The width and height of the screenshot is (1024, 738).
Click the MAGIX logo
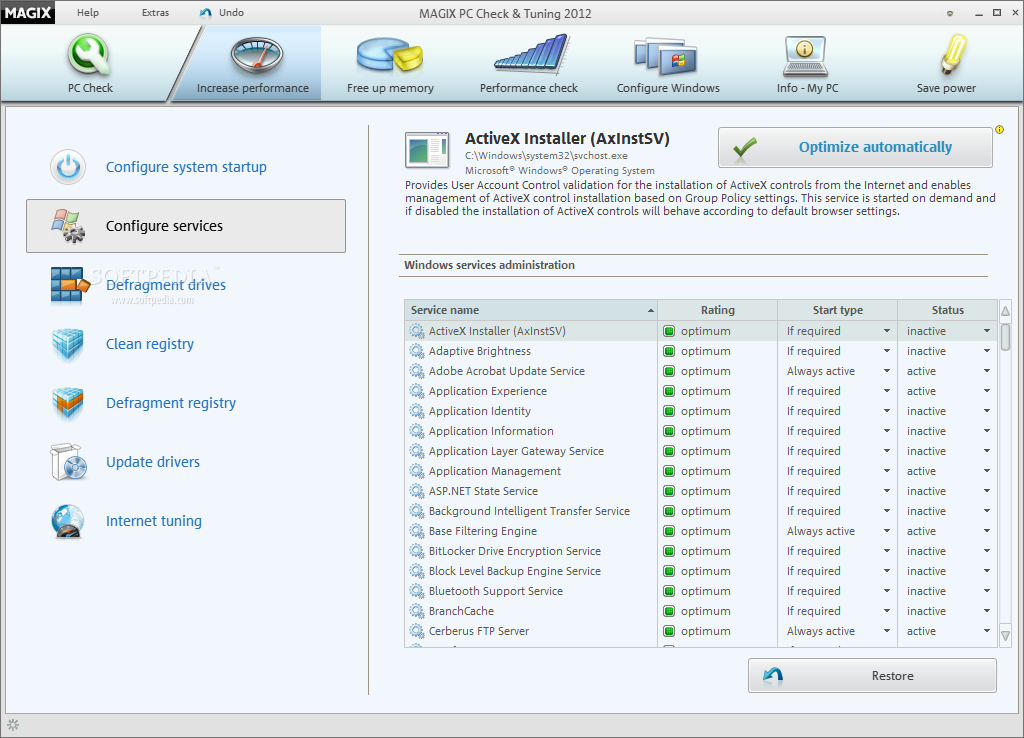click(x=27, y=12)
